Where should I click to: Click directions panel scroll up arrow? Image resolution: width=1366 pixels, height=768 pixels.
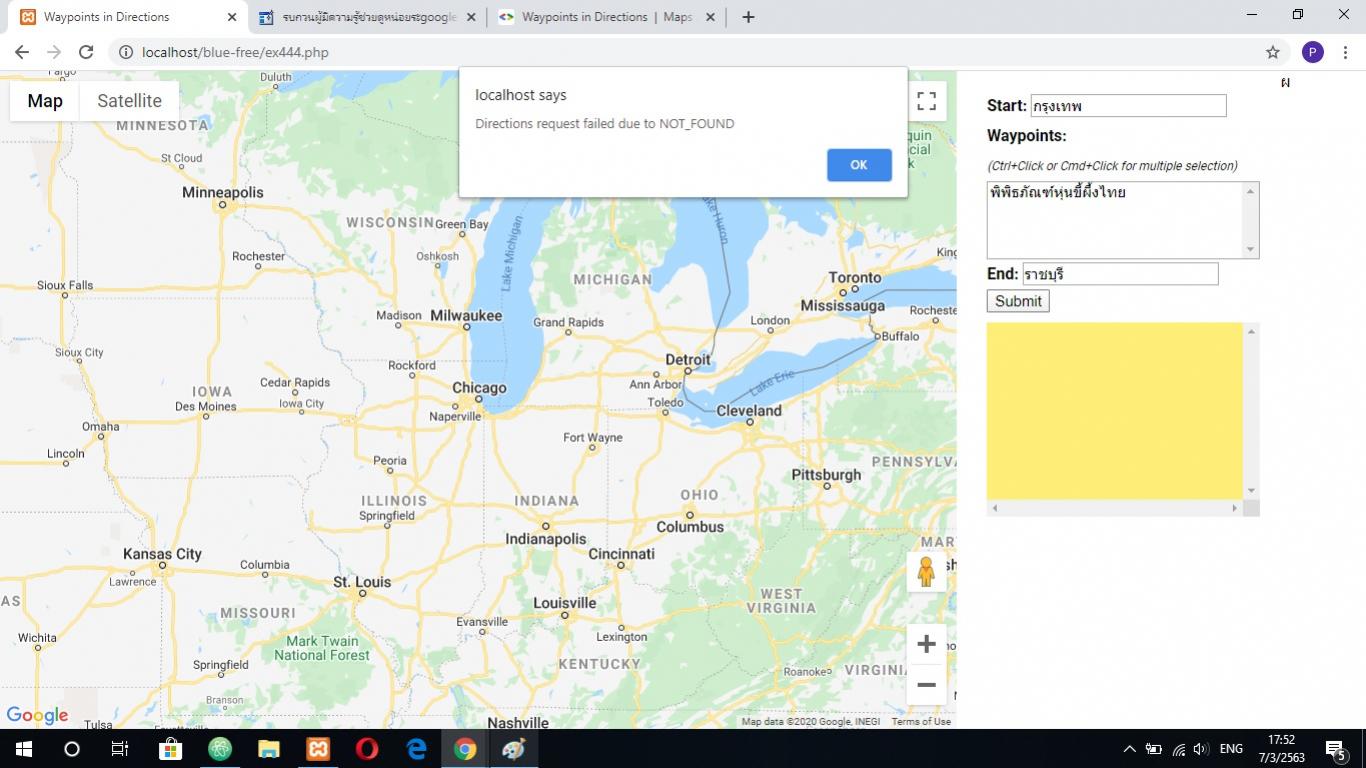pyautogui.click(x=1251, y=331)
